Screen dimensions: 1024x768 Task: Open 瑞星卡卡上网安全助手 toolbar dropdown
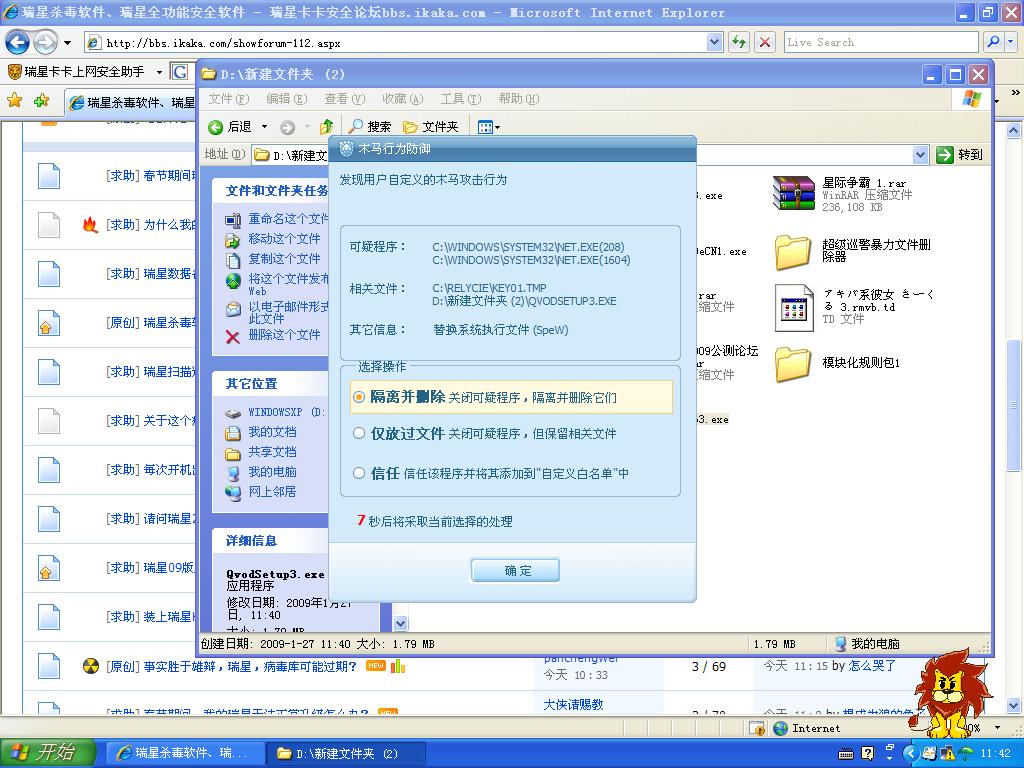pos(159,71)
